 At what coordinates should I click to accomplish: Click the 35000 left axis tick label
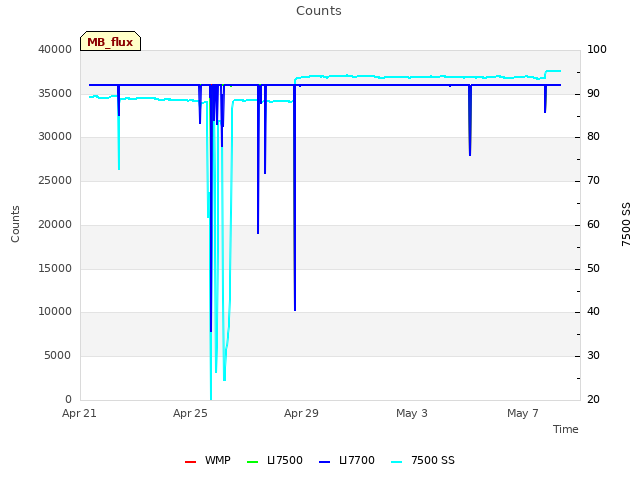(x=55, y=93)
